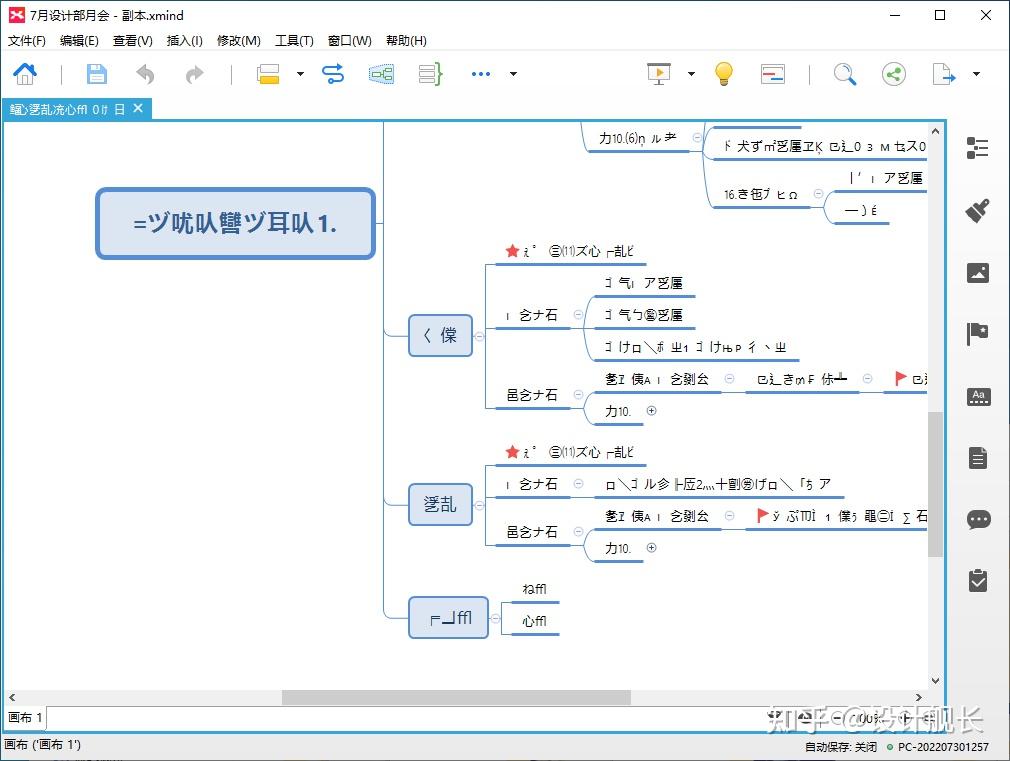
Task: Open the Zoom search tool
Action: pos(845,74)
